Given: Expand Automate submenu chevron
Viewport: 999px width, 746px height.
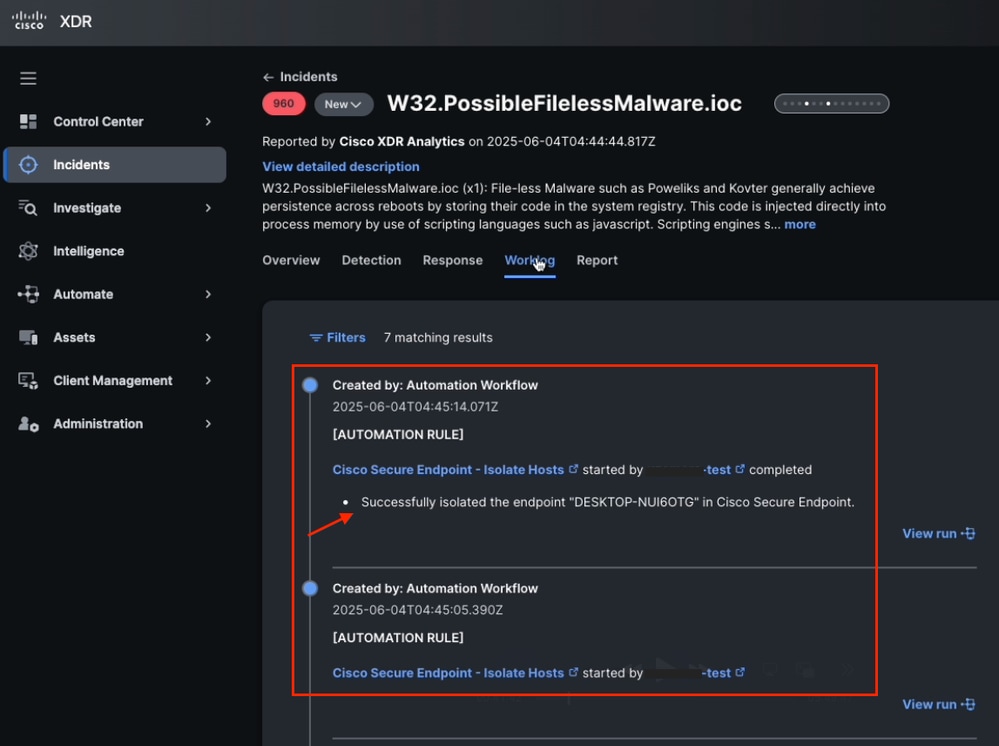Looking at the screenshot, I should [x=208, y=294].
